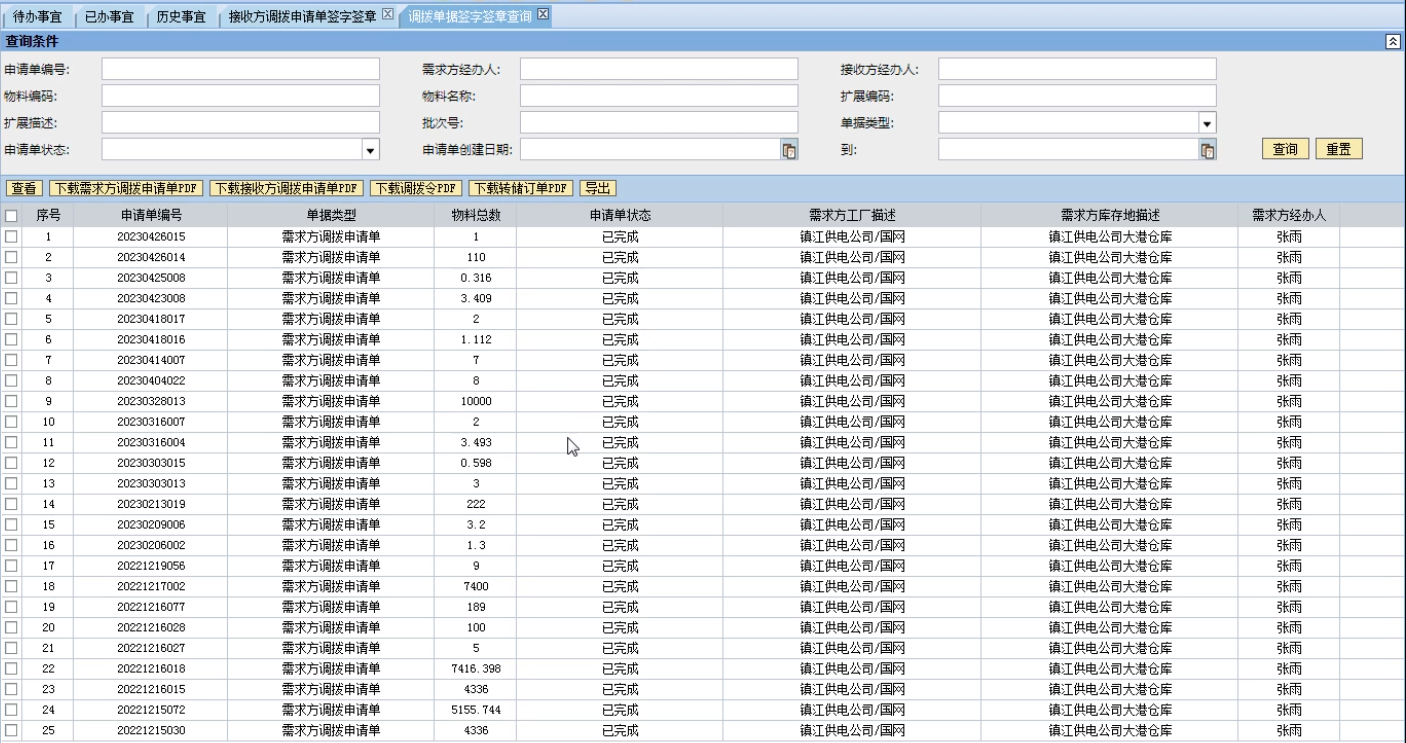Screen dimensions: 1406x743
Task: Select checkbox for row 9 (20230328013)
Action: pyautogui.click(x=12, y=401)
